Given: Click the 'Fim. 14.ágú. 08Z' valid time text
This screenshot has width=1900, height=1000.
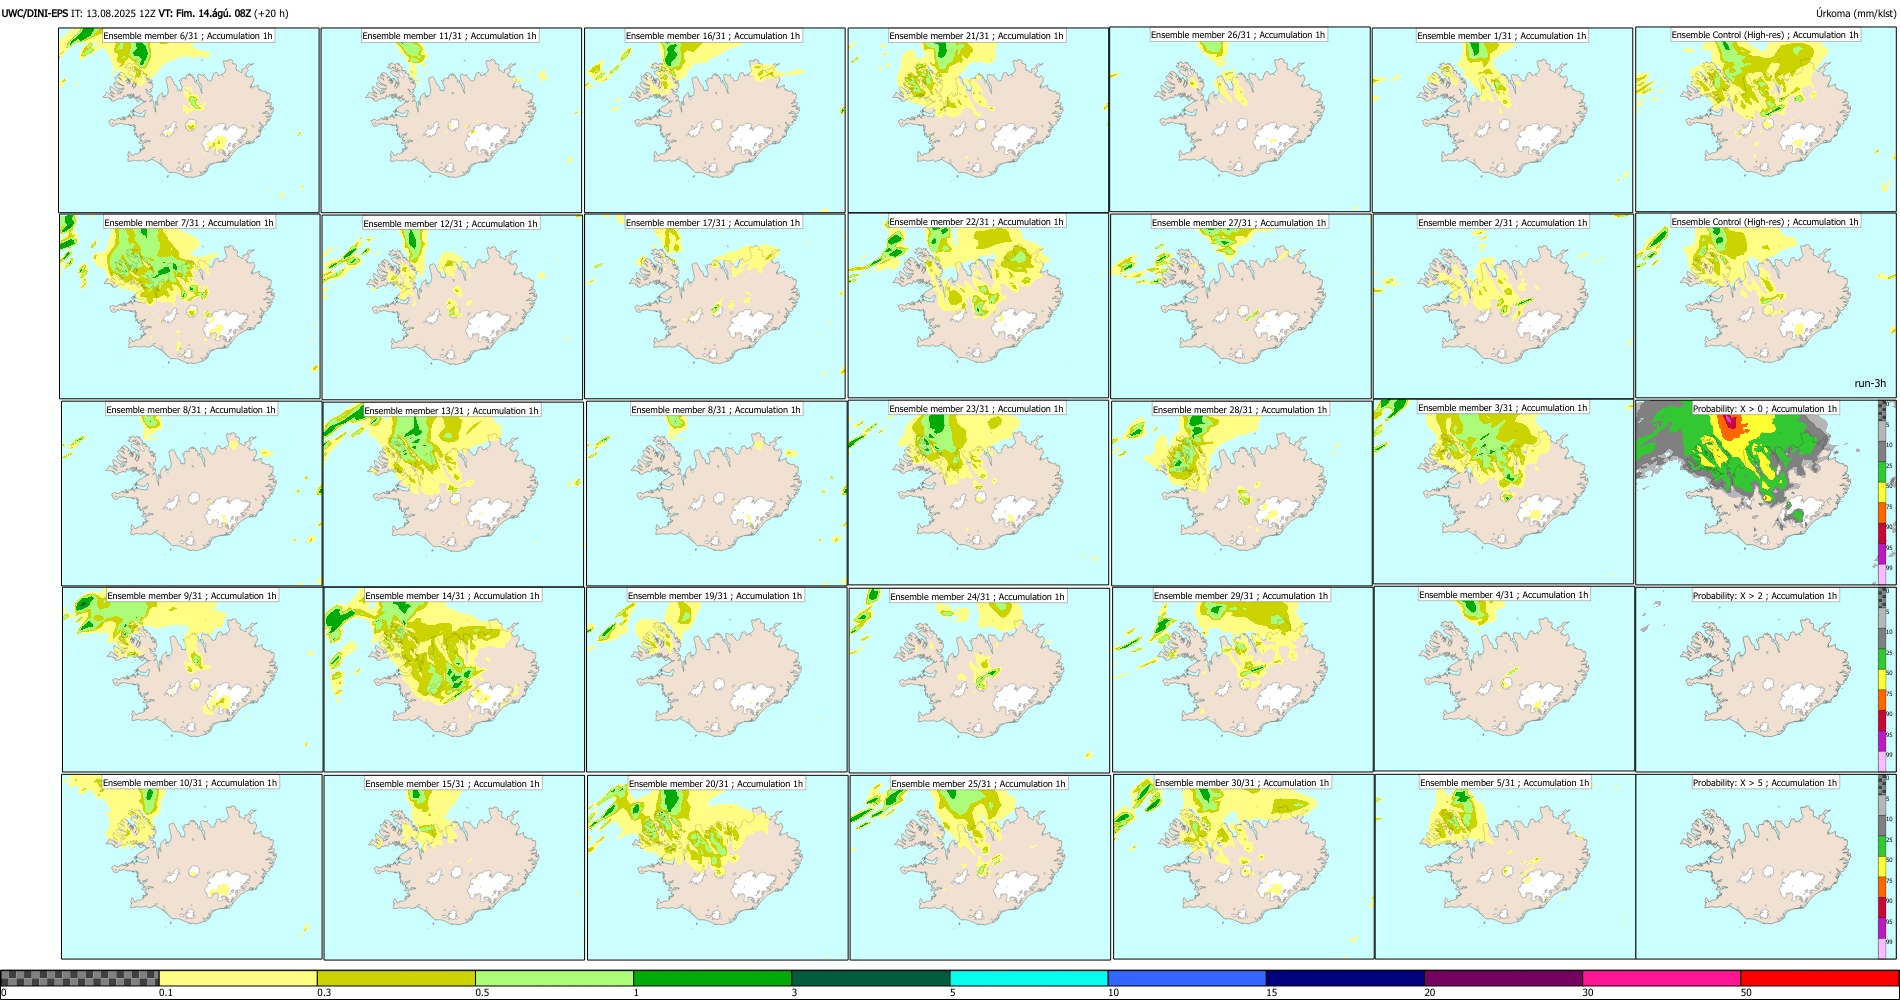Looking at the screenshot, I should (x=213, y=13).
